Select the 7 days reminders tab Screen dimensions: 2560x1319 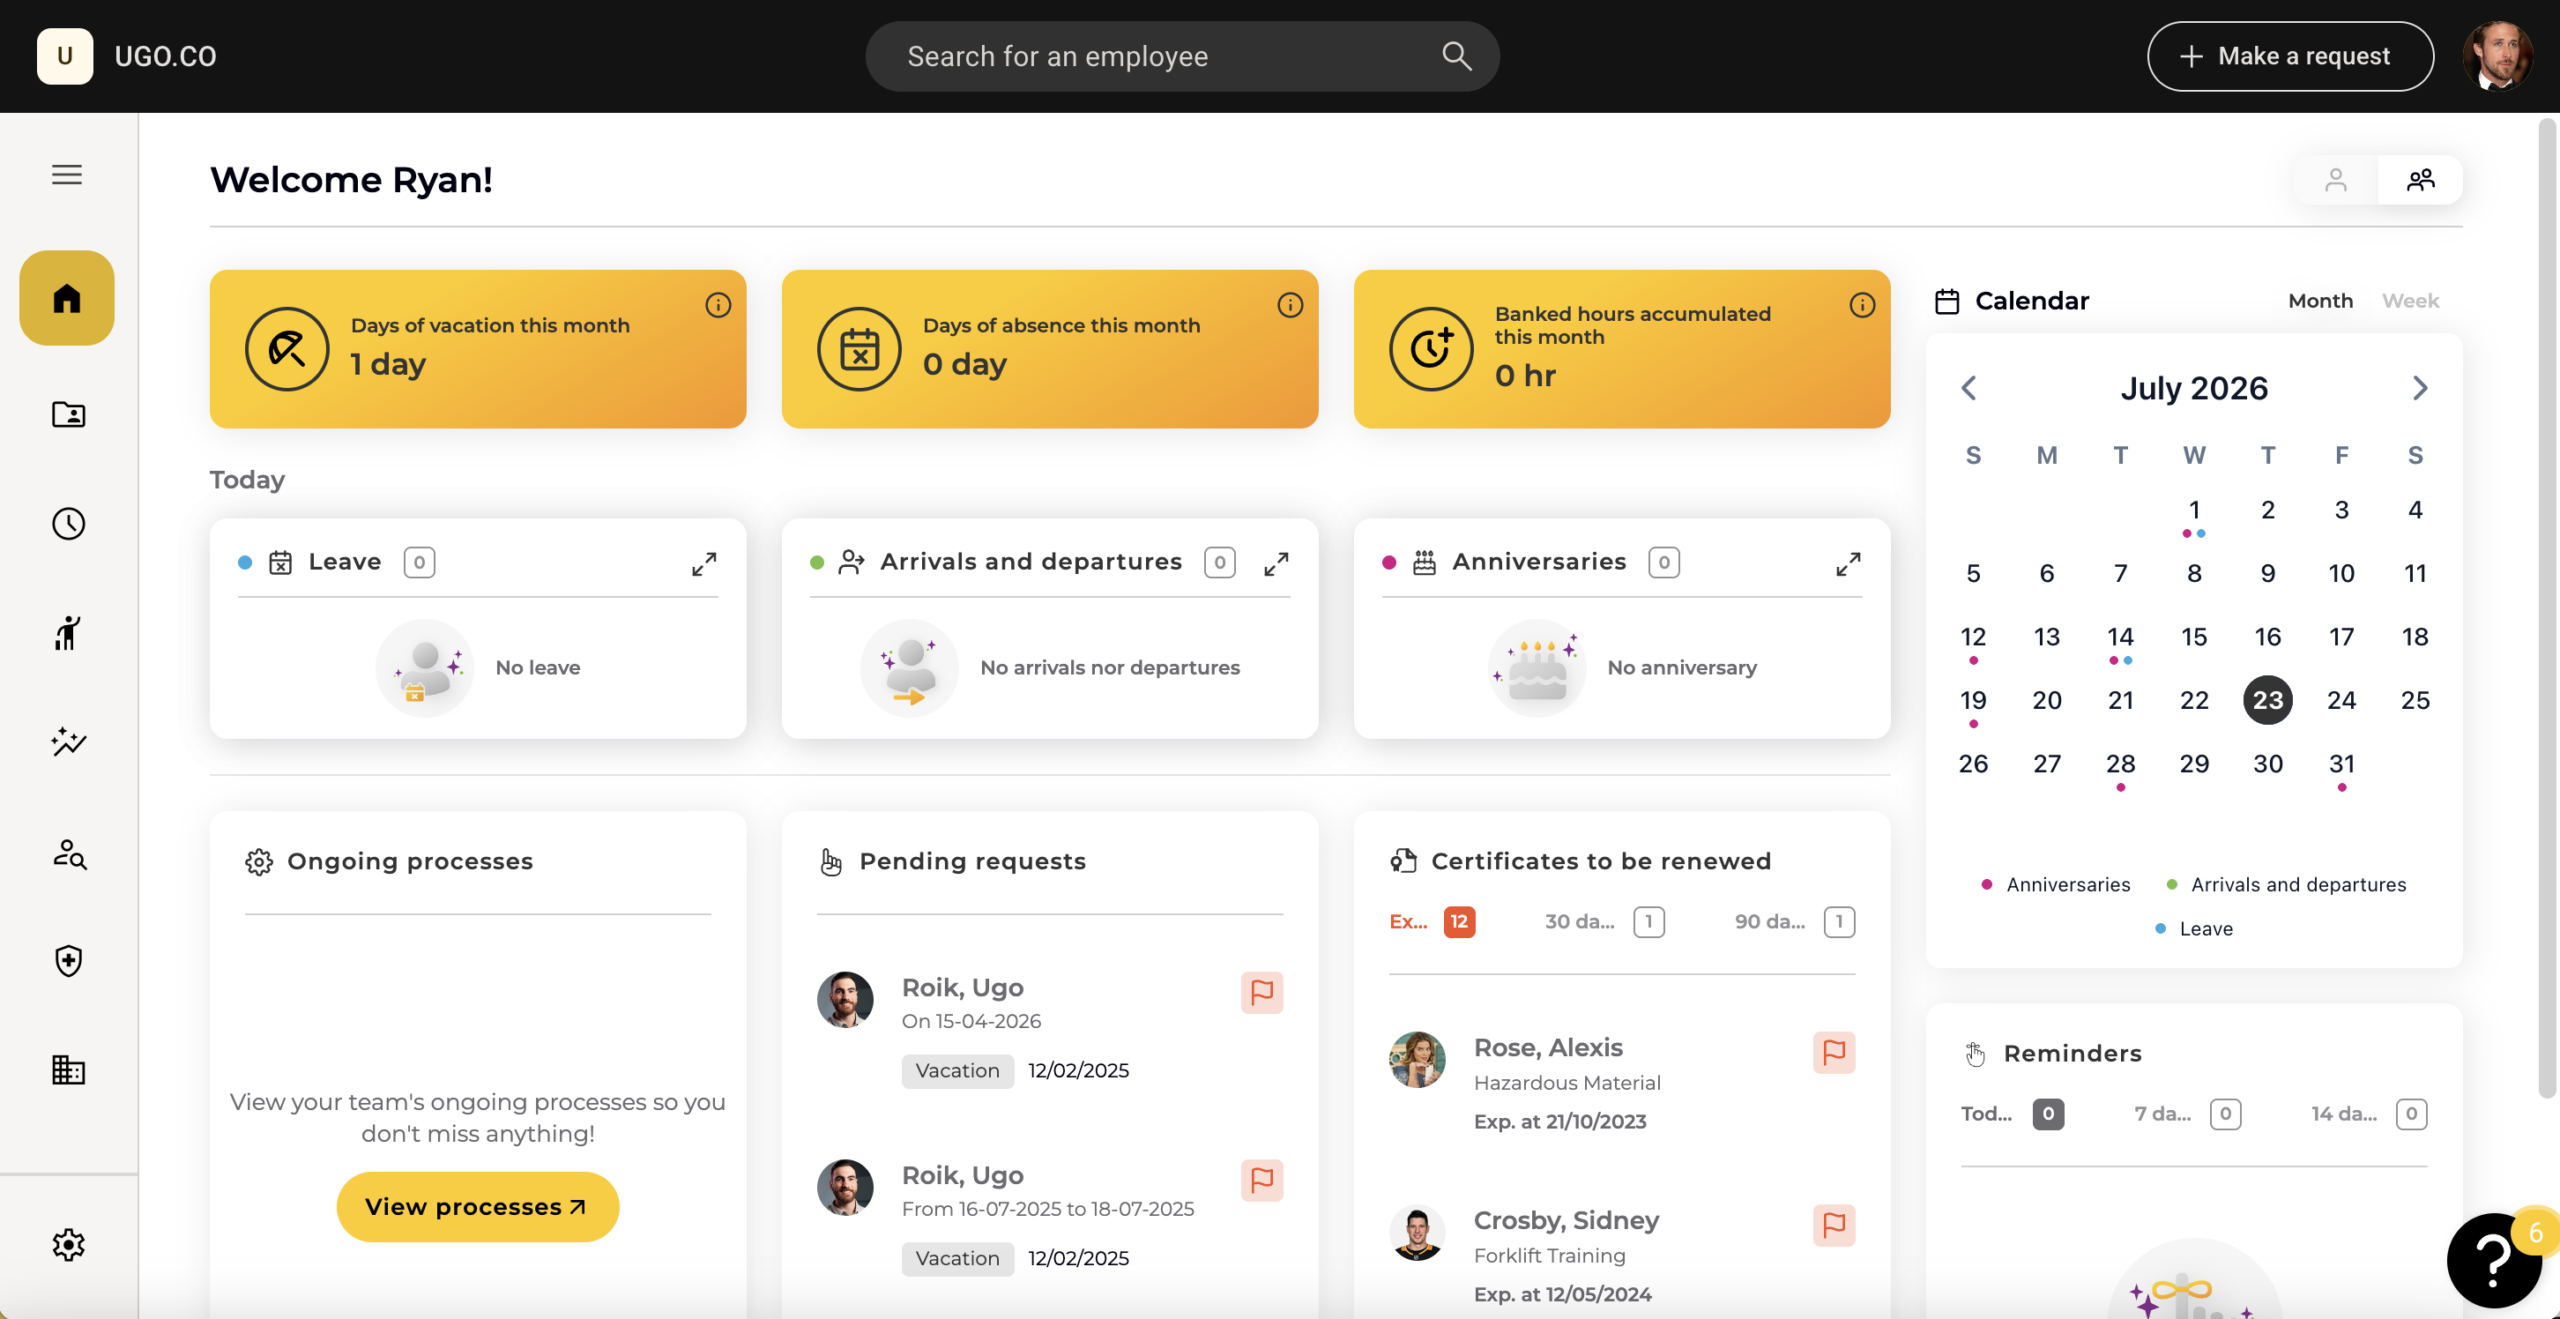tap(2188, 1114)
